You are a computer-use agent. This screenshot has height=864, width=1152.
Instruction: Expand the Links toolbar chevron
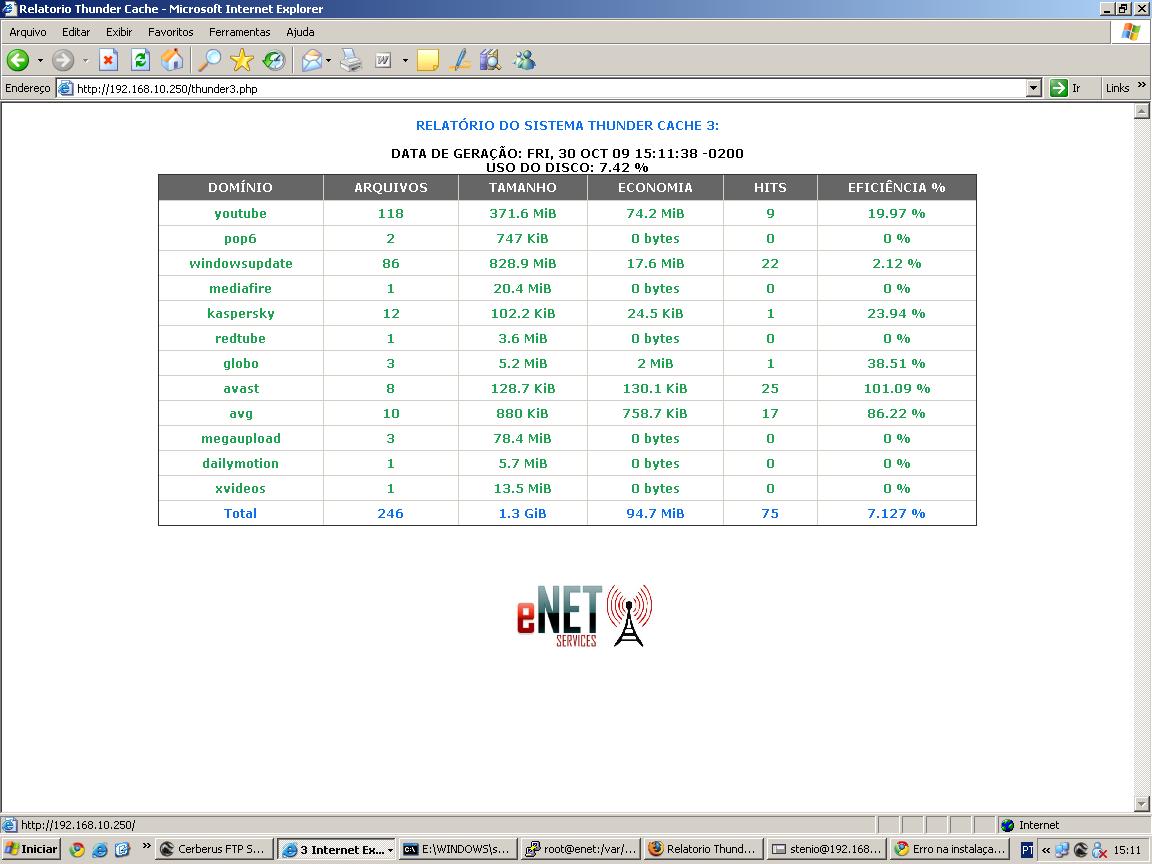click(1142, 85)
